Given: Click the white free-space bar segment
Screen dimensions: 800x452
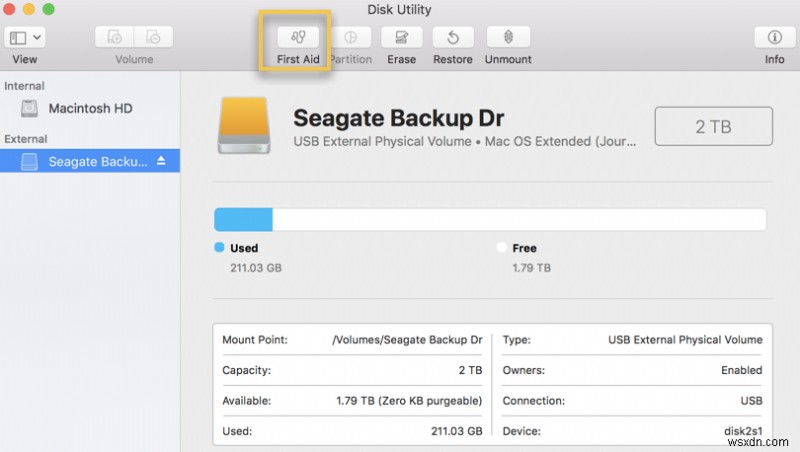Looking at the screenshot, I should (519, 219).
